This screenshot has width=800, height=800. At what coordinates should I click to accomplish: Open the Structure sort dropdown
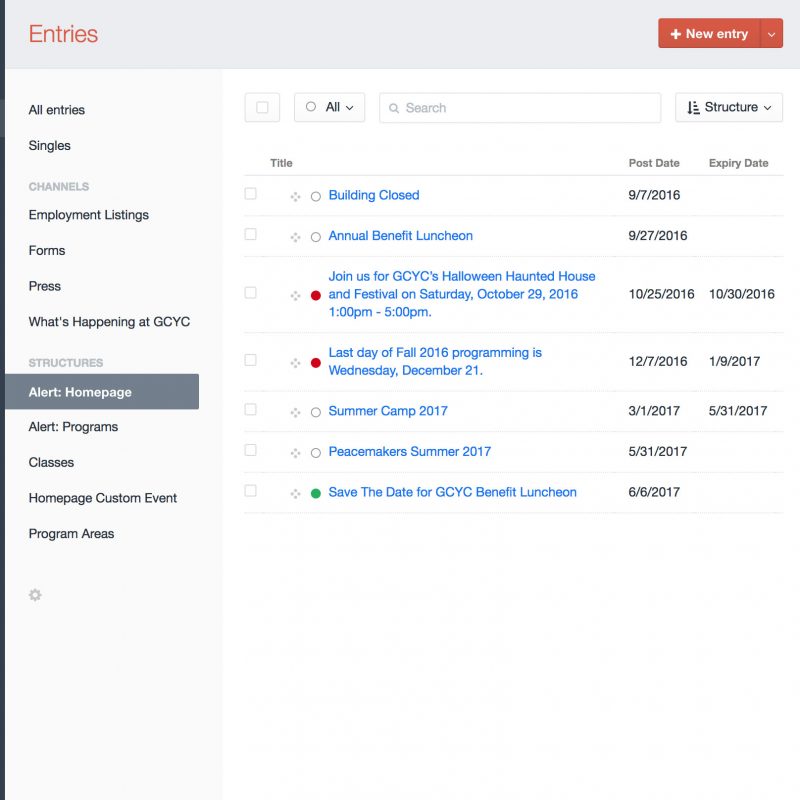(729, 108)
